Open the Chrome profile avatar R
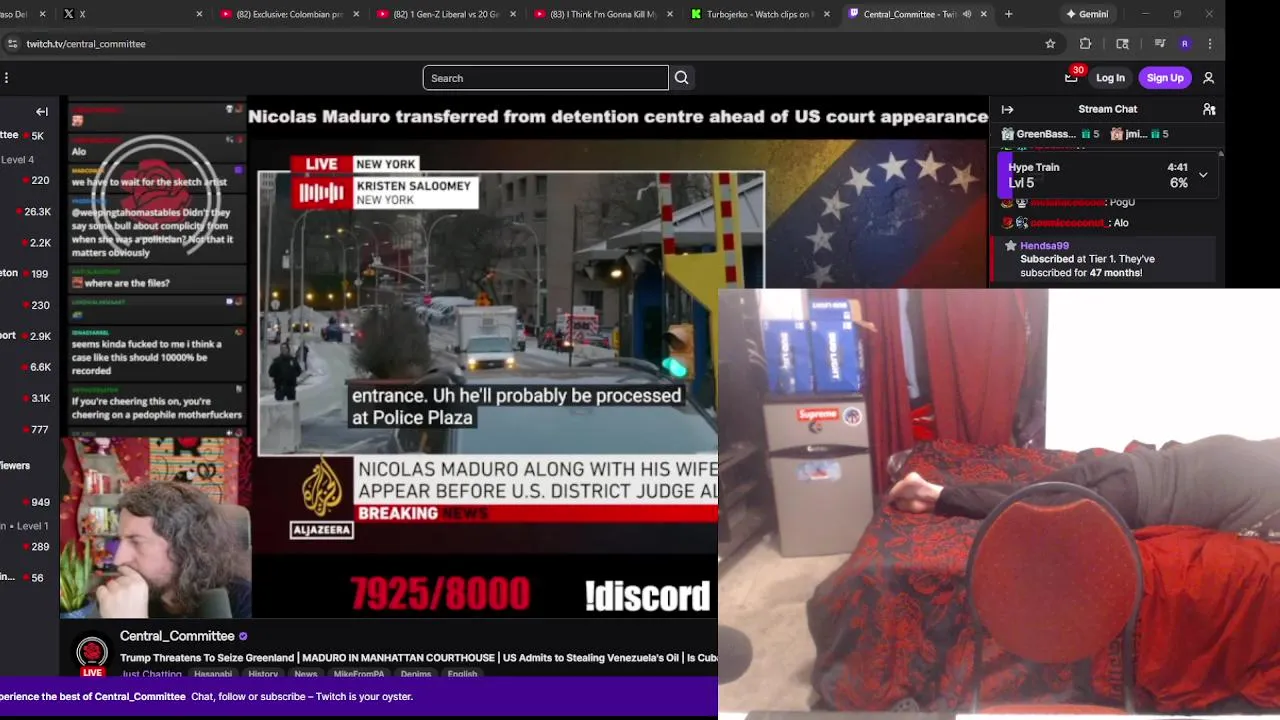 1185,44
